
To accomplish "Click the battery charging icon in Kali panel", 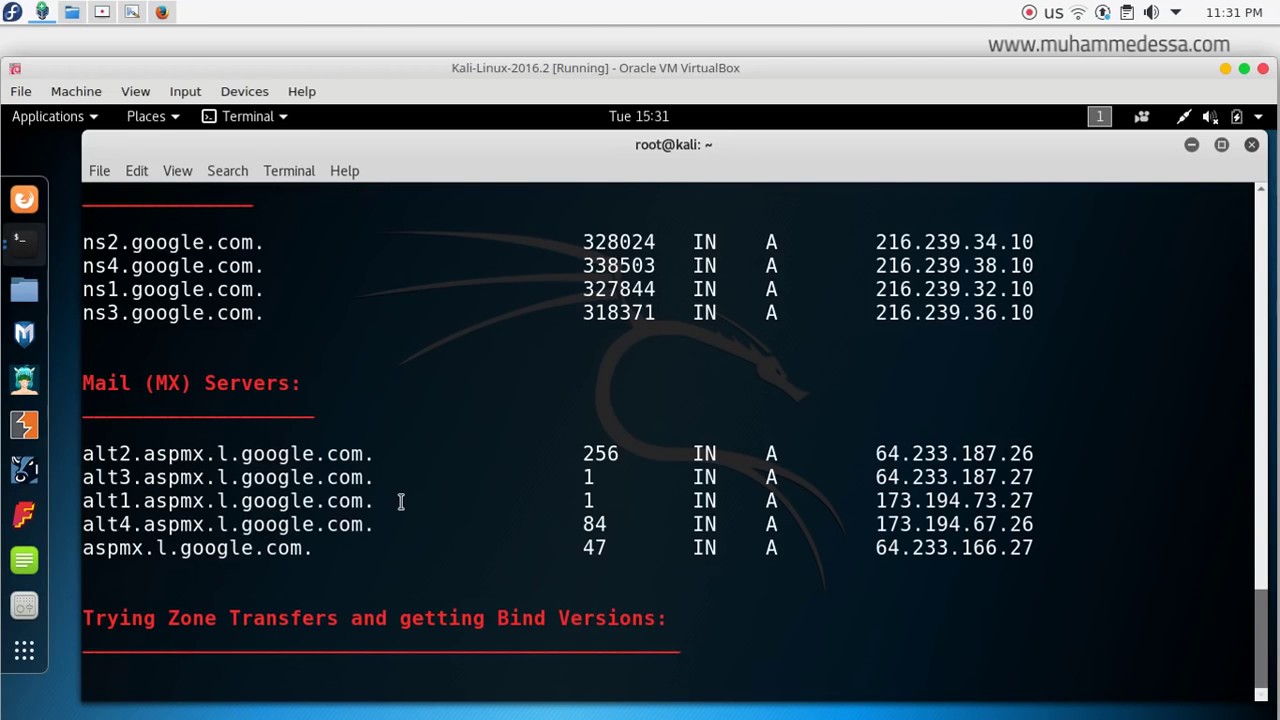I will click(x=1237, y=116).
